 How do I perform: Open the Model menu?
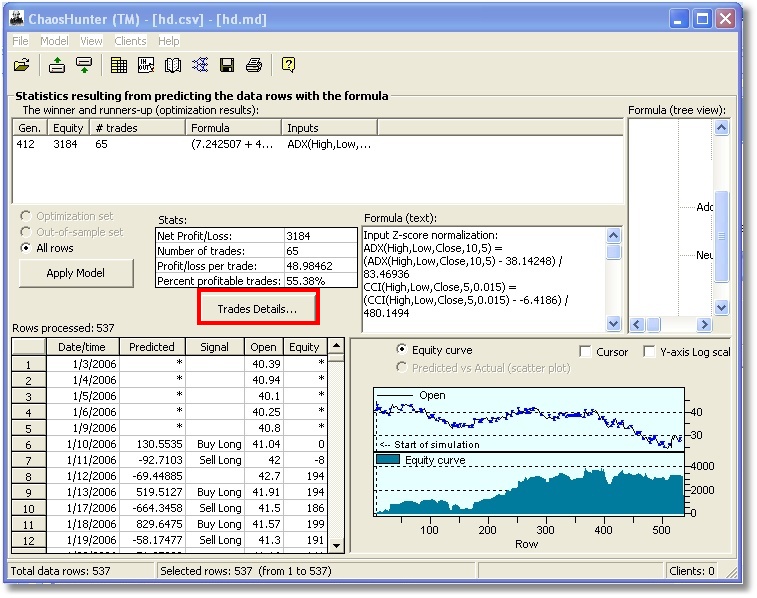[54, 41]
